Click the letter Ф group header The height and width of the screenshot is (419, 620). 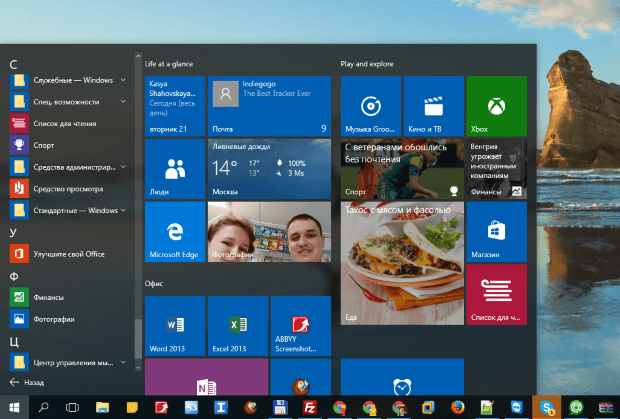(x=13, y=276)
